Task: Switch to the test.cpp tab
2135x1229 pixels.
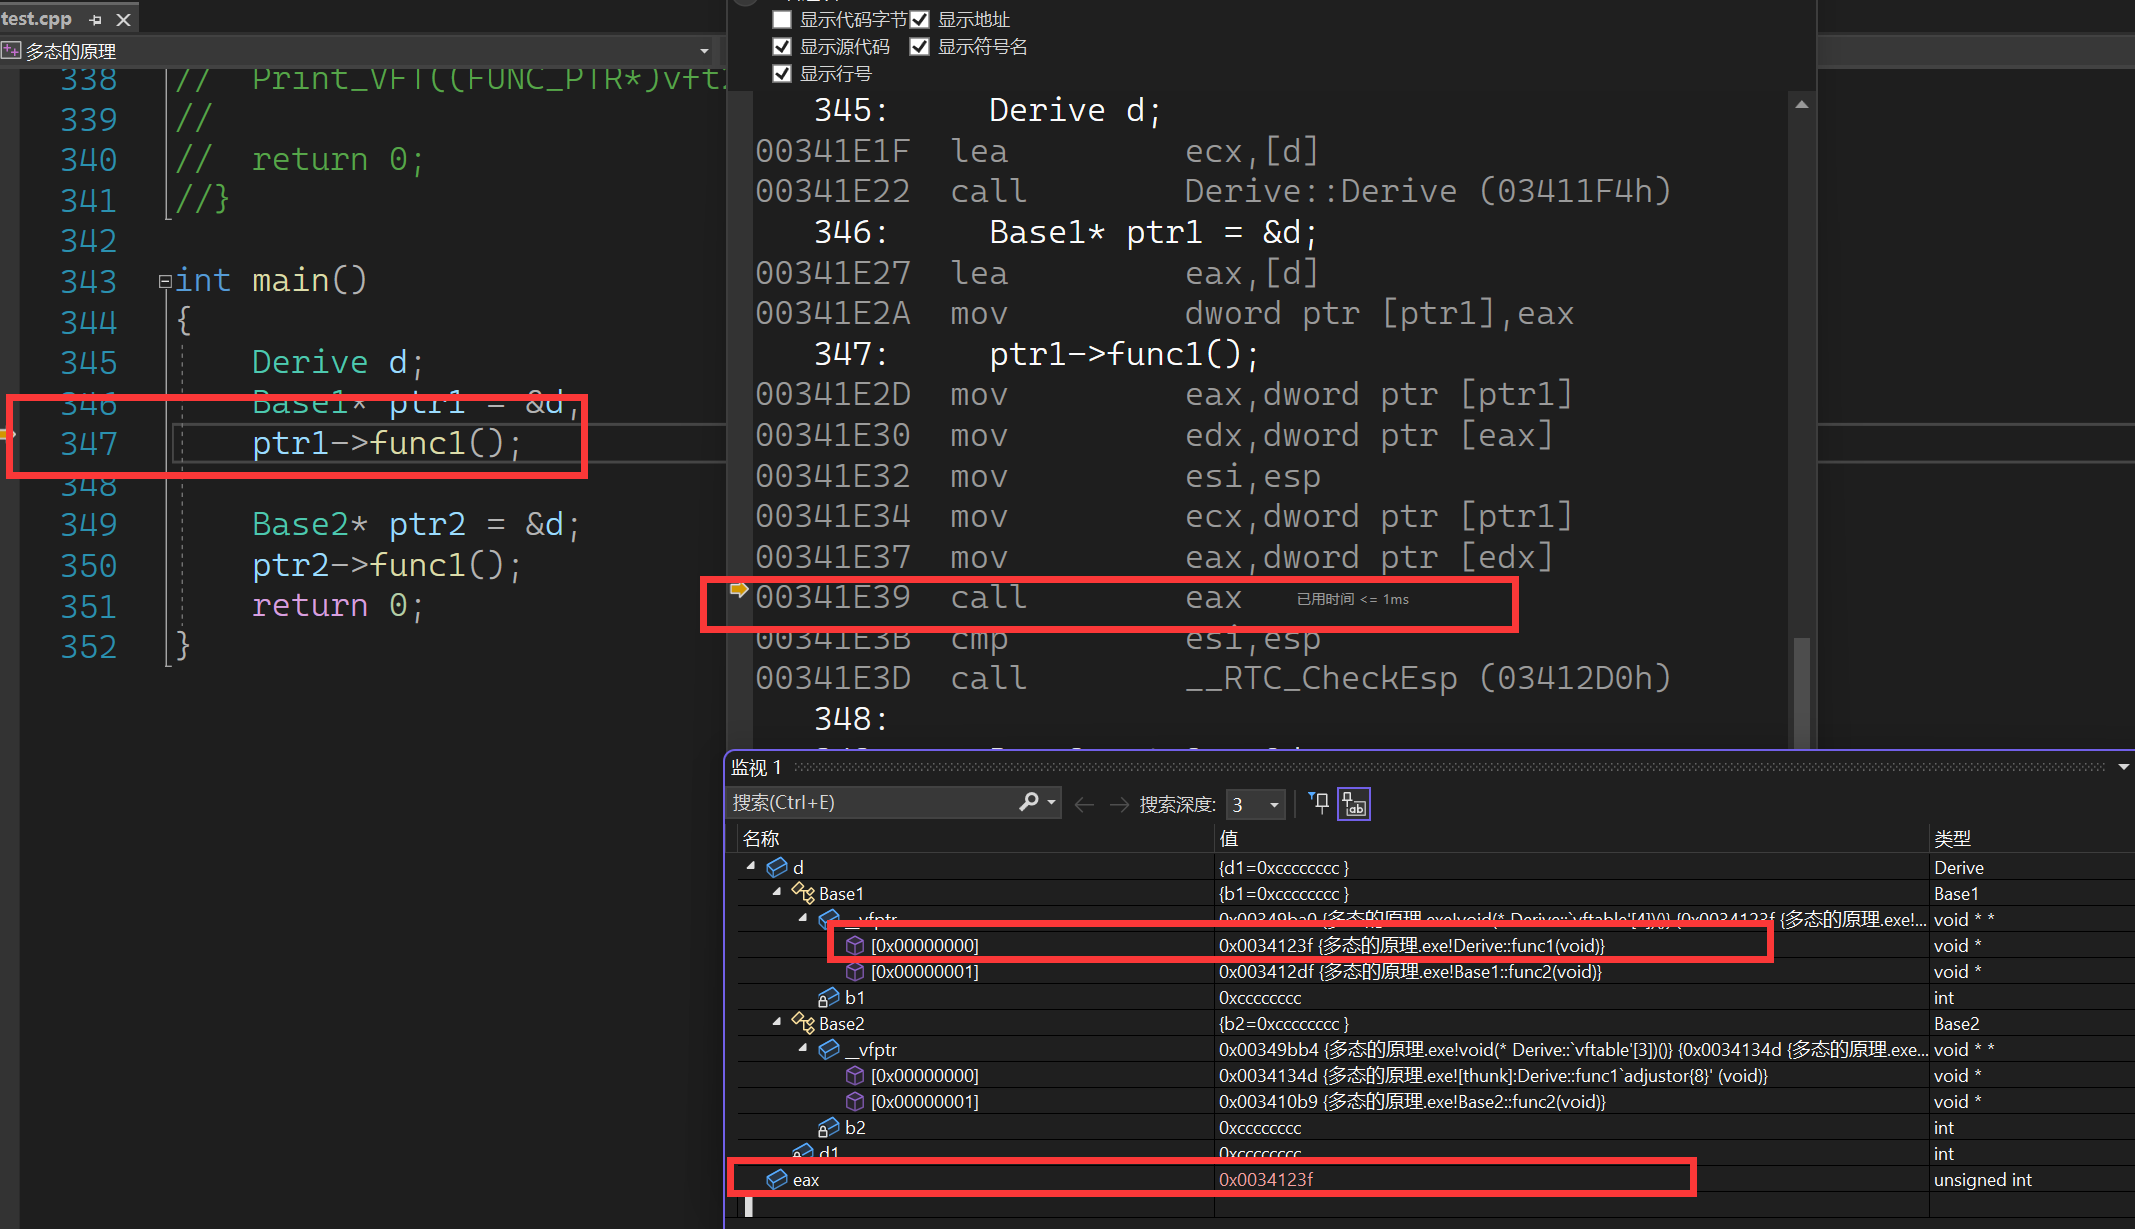Action: (36, 18)
